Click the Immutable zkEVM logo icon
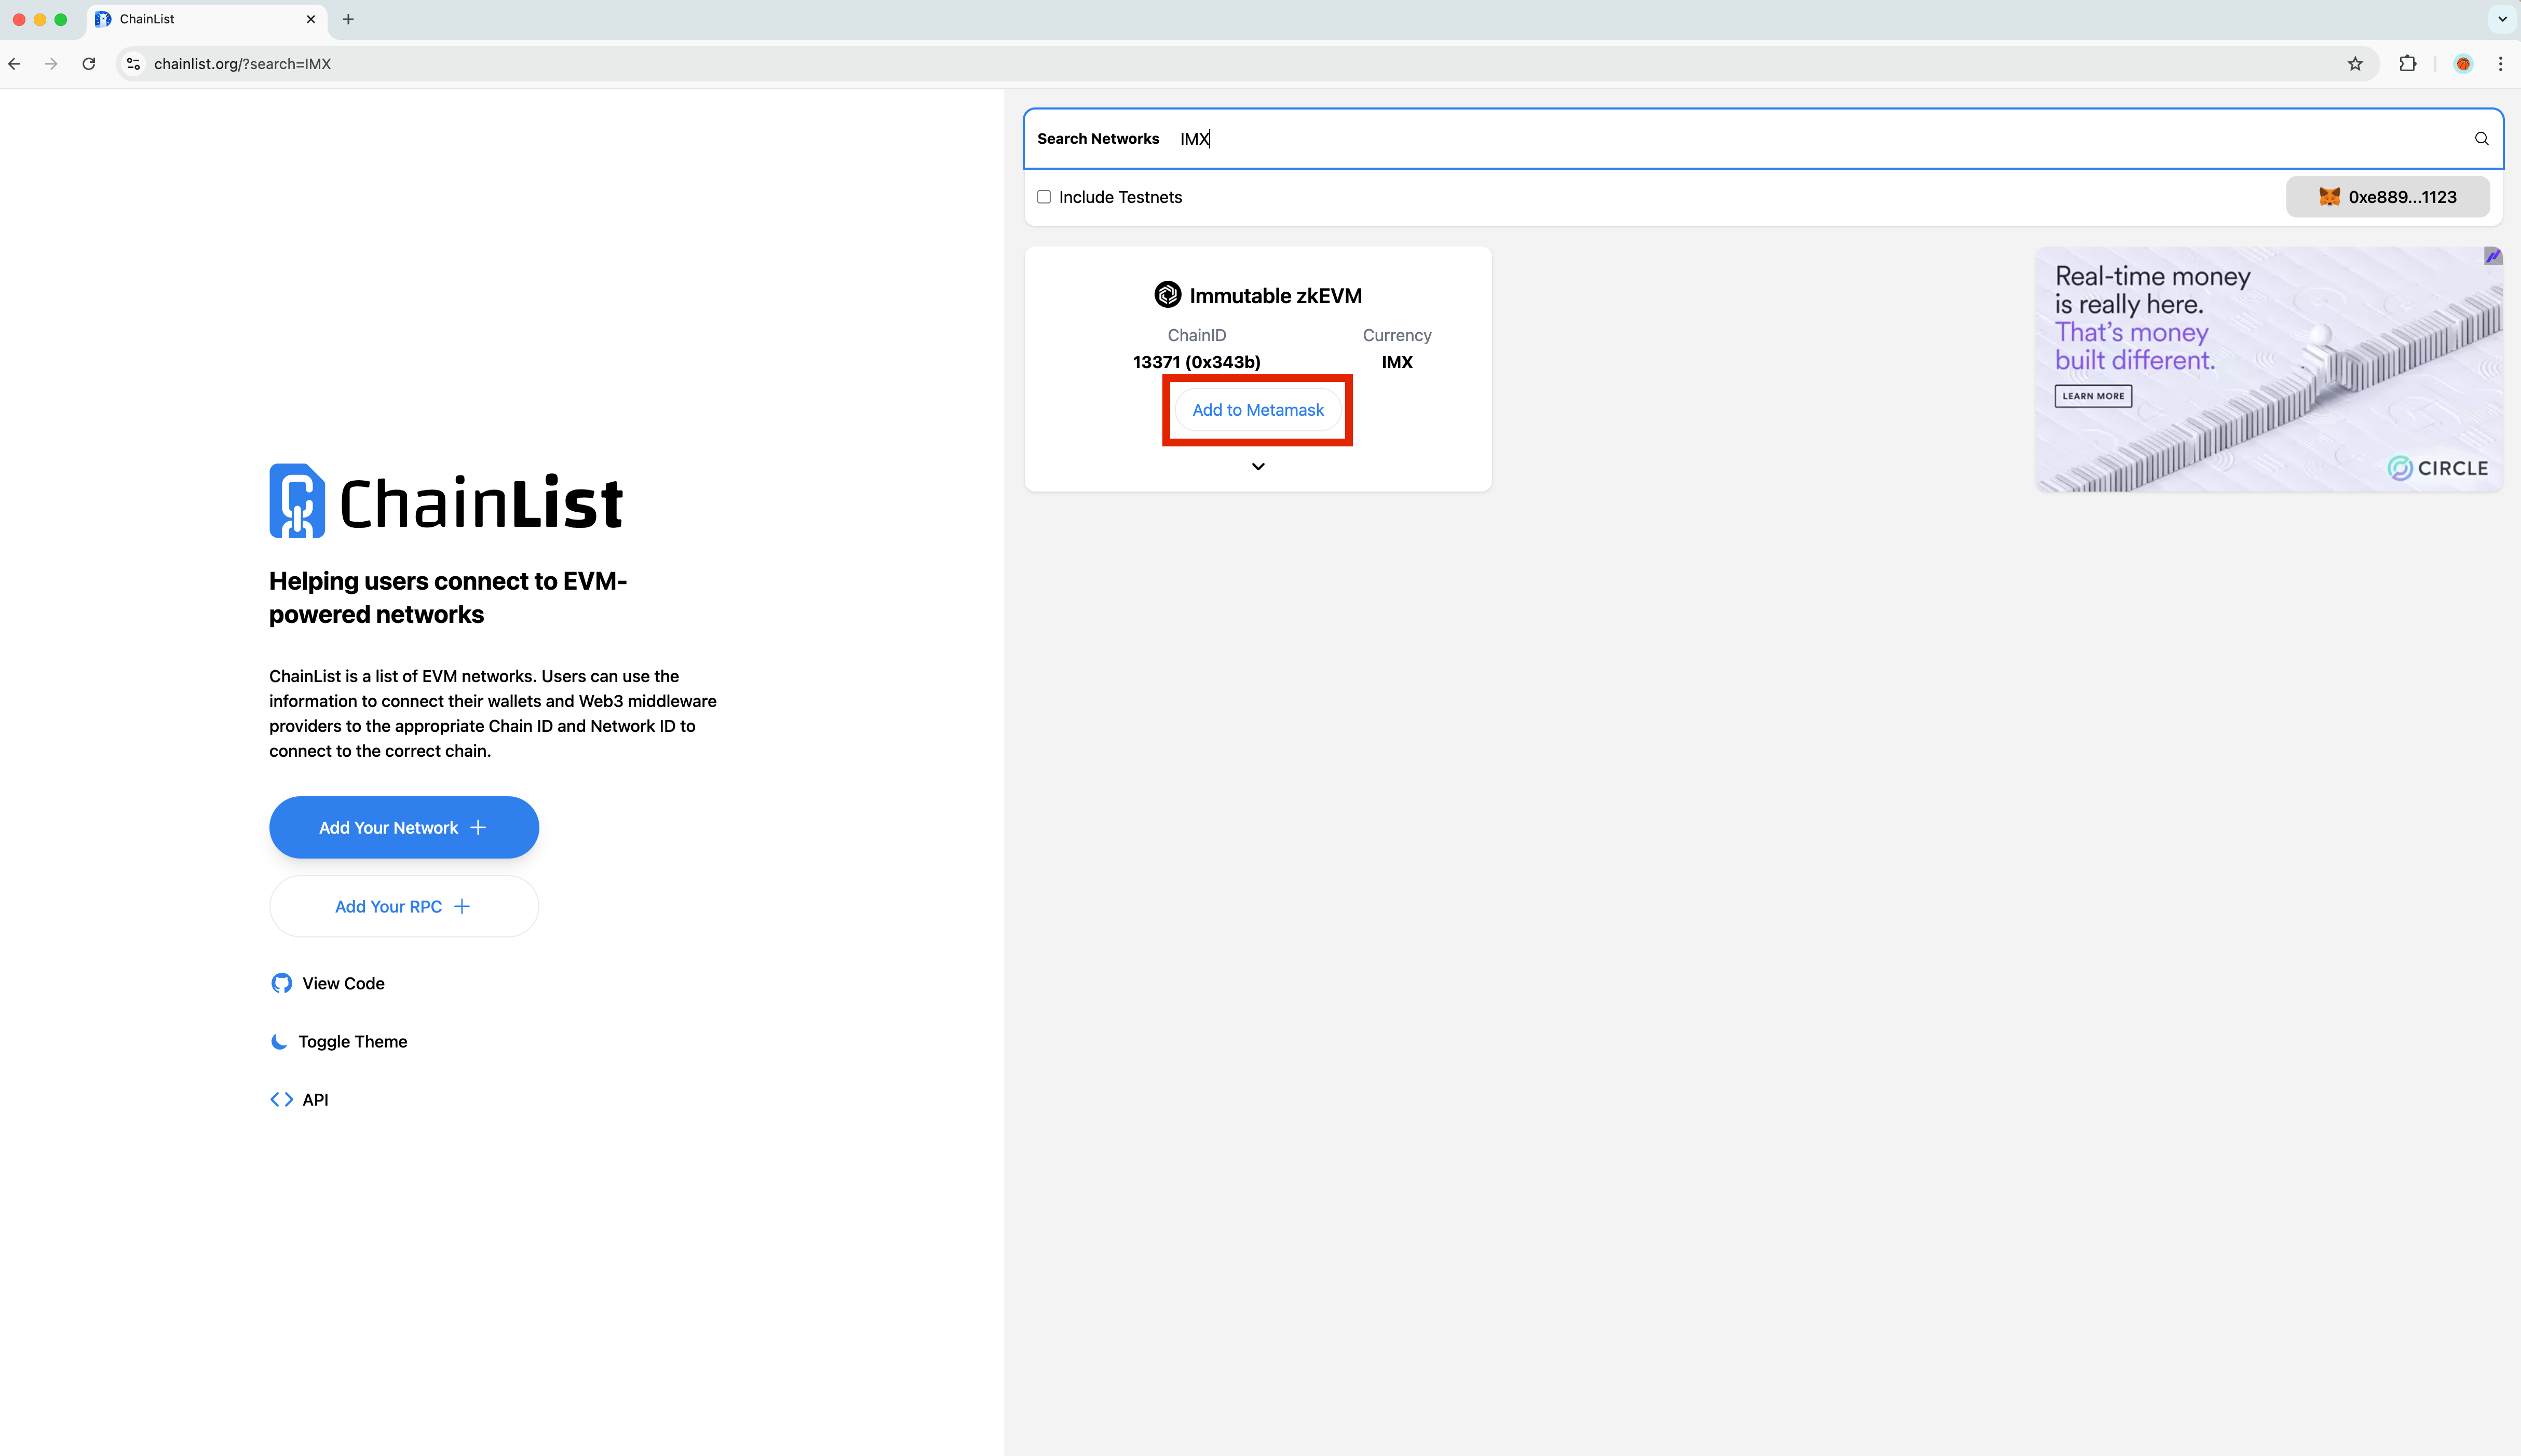This screenshot has height=1456, width=2521. (x=1167, y=295)
